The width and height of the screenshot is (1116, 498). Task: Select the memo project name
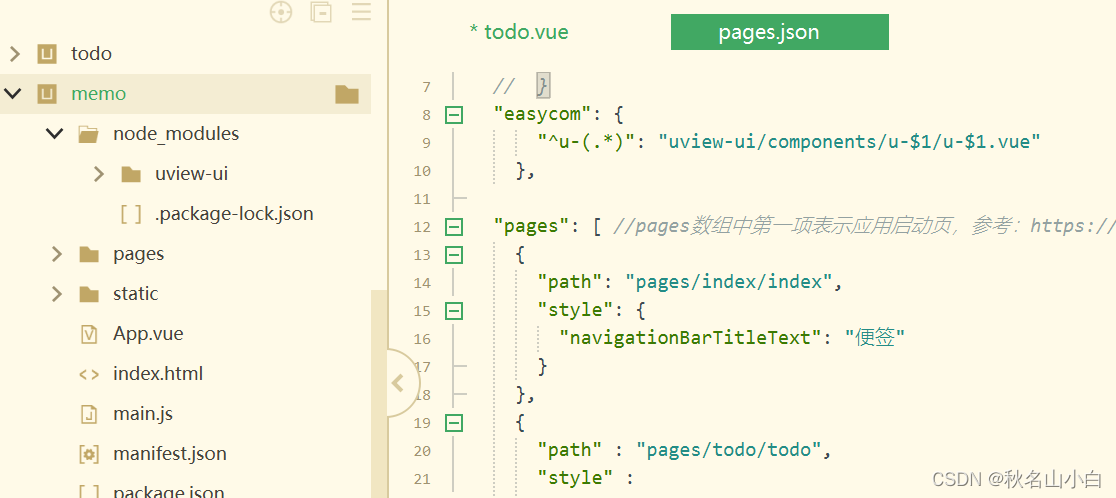coord(98,94)
